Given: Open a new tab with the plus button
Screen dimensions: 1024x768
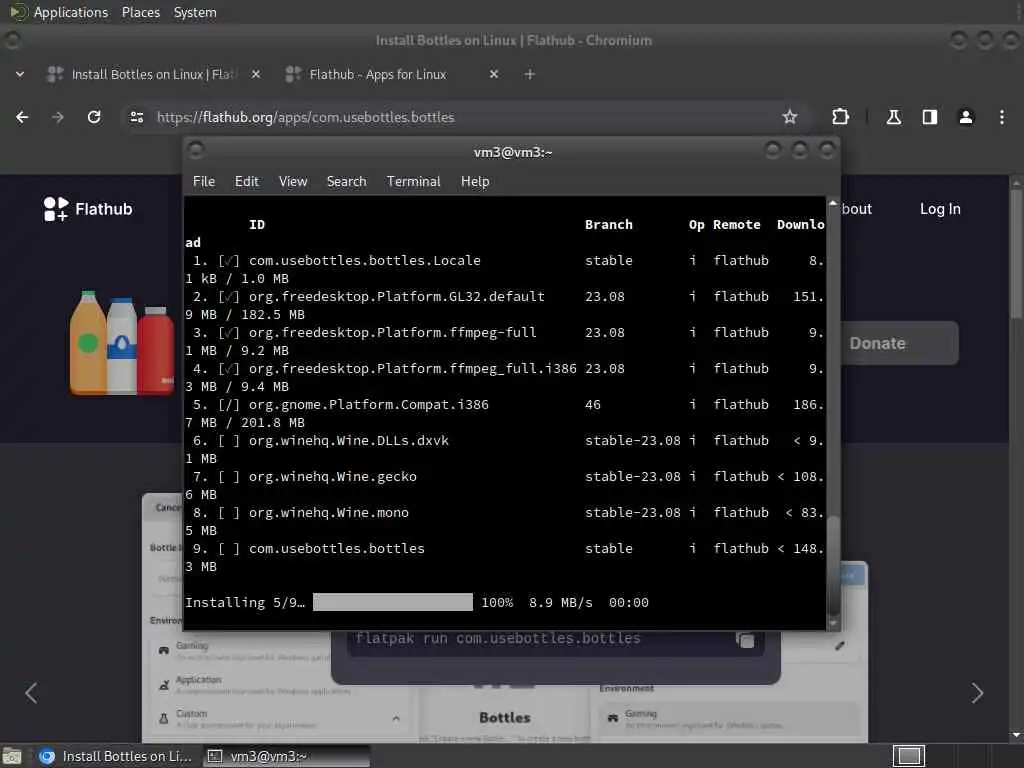Looking at the screenshot, I should pyautogui.click(x=530, y=74).
